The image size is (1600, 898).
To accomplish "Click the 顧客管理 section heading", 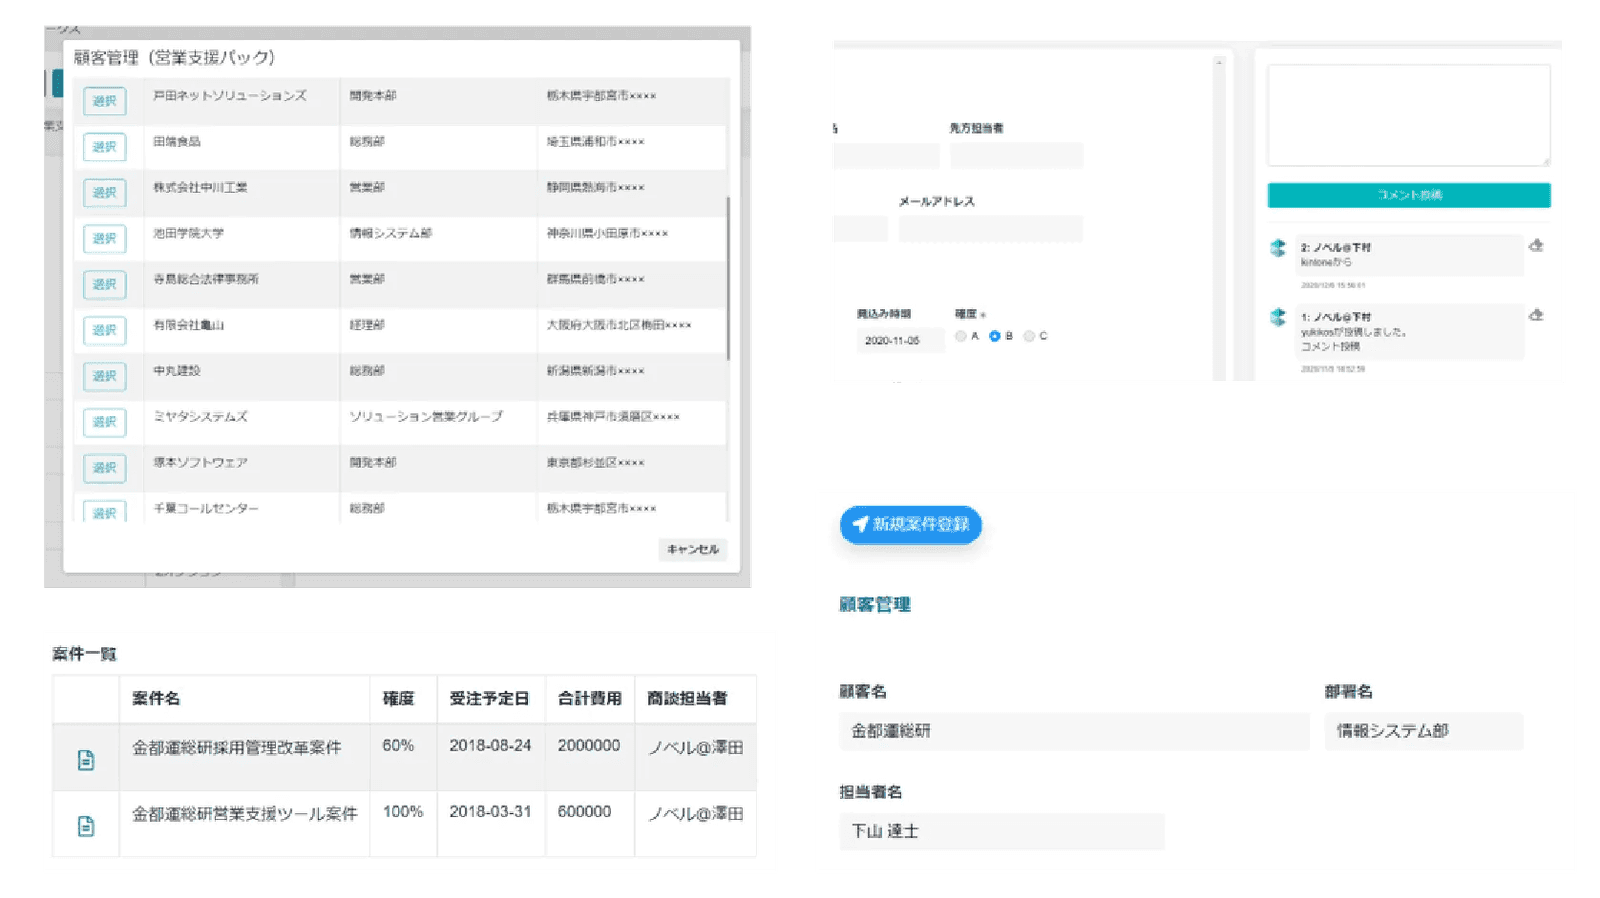I will tap(874, 604).
